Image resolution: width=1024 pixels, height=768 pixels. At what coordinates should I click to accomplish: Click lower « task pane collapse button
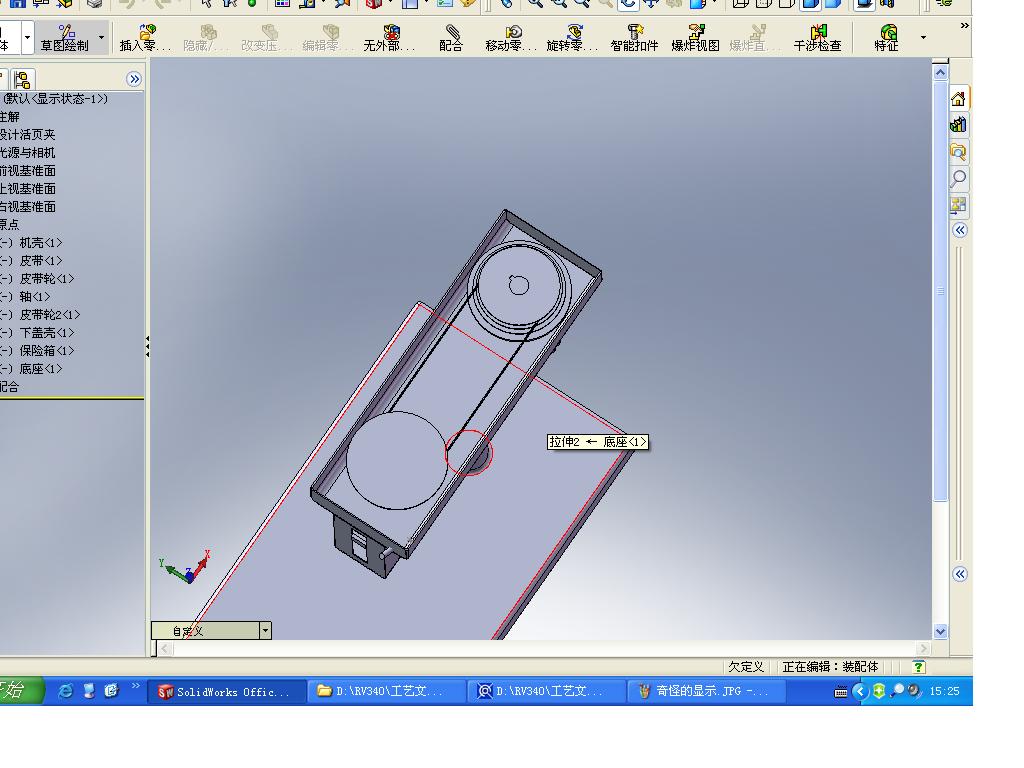pyautogui.click(x=959, y=574)
